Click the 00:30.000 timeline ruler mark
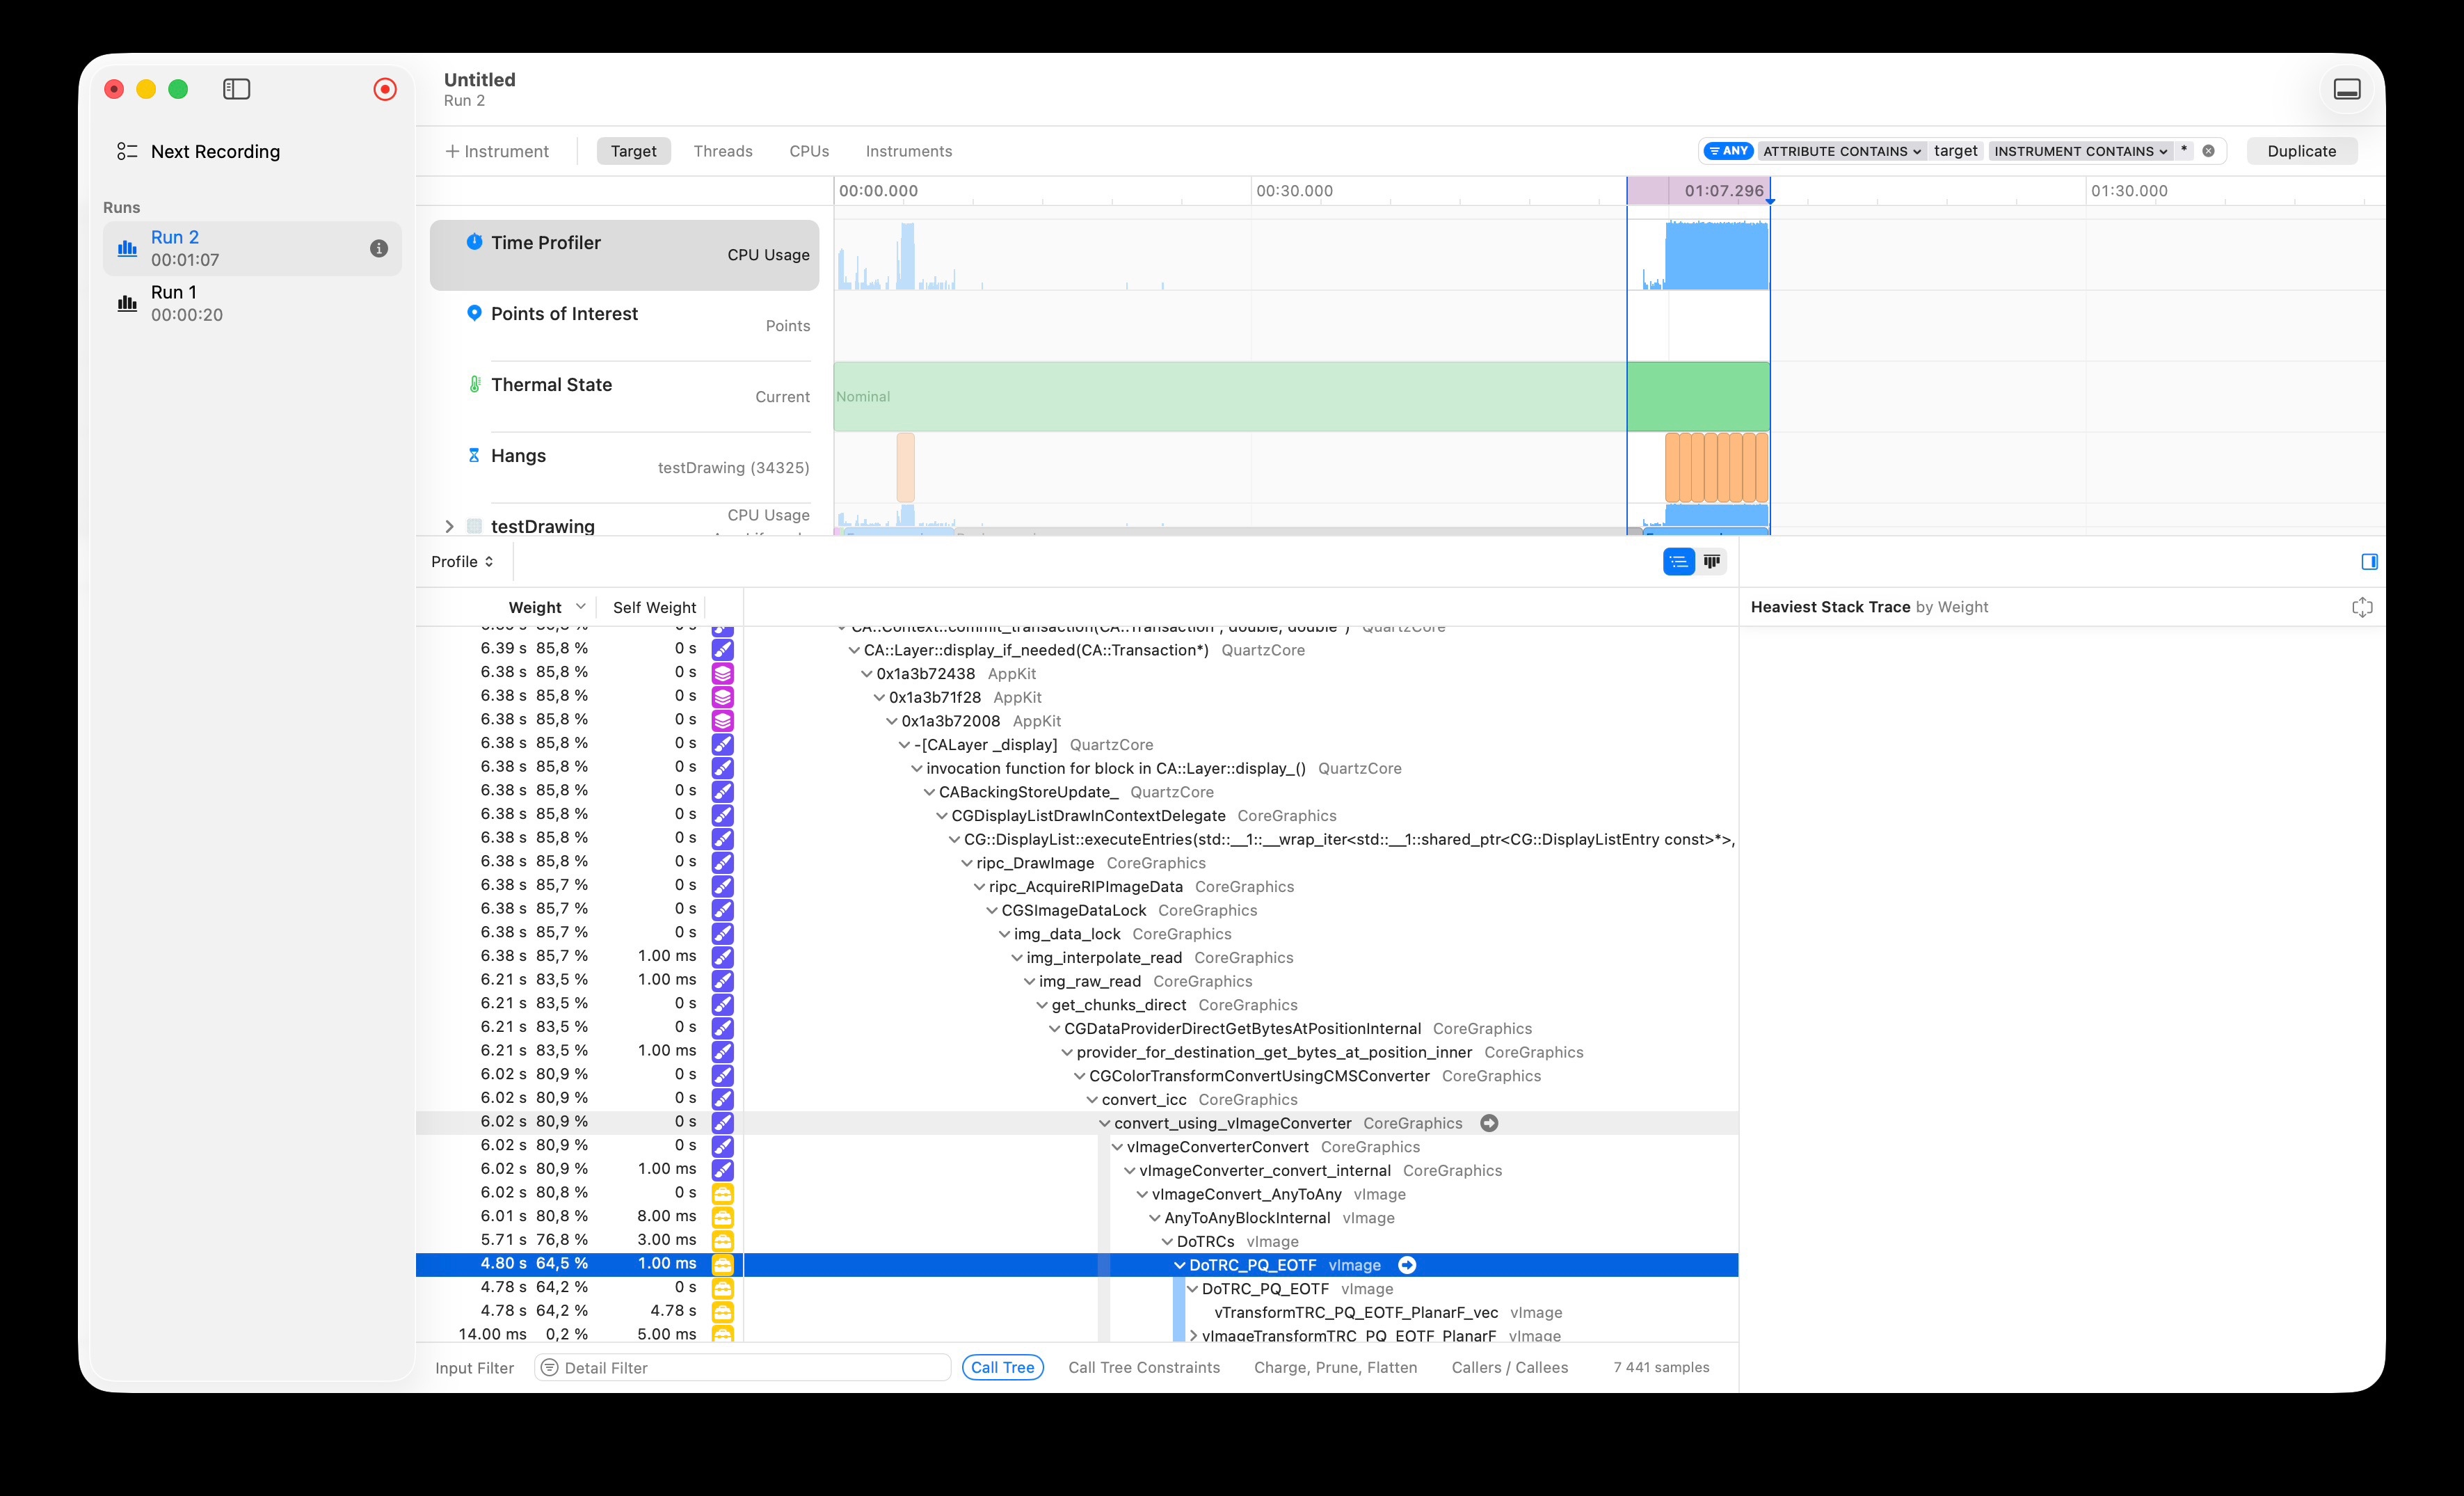The height and width of the screenshot is (1496, 2464). coord(1294,191)
